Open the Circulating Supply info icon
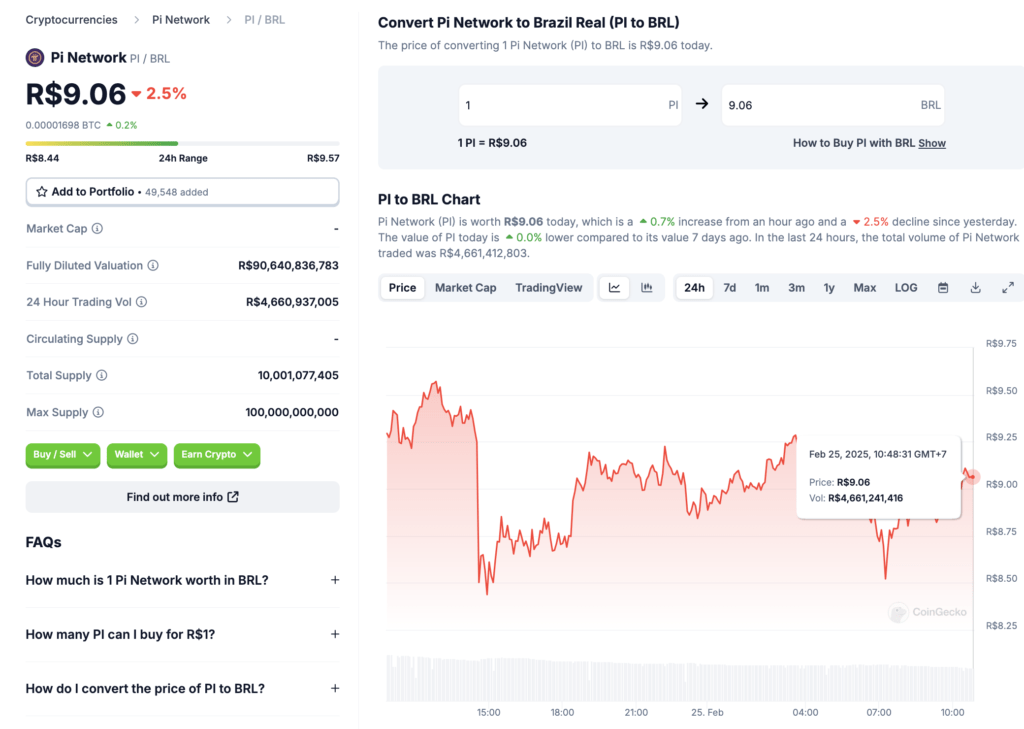The height and width of the screenshot is (729, 1024). 133,338
